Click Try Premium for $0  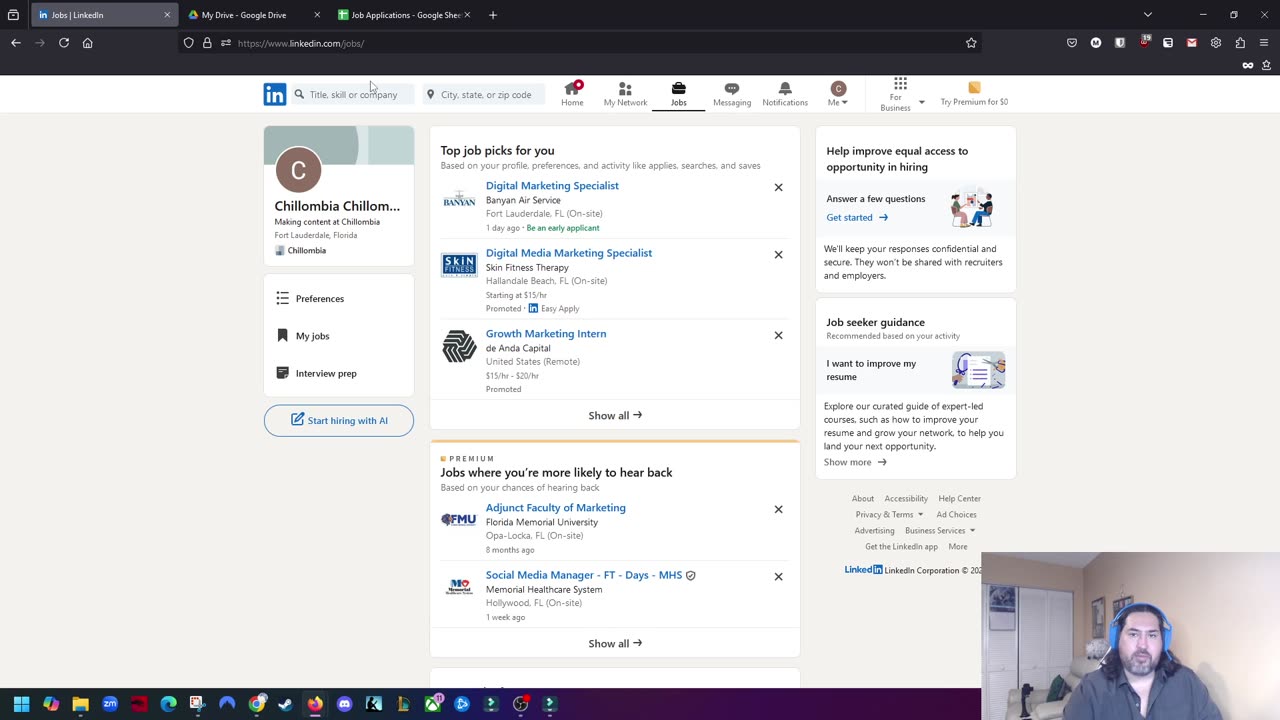coord(974,94)
